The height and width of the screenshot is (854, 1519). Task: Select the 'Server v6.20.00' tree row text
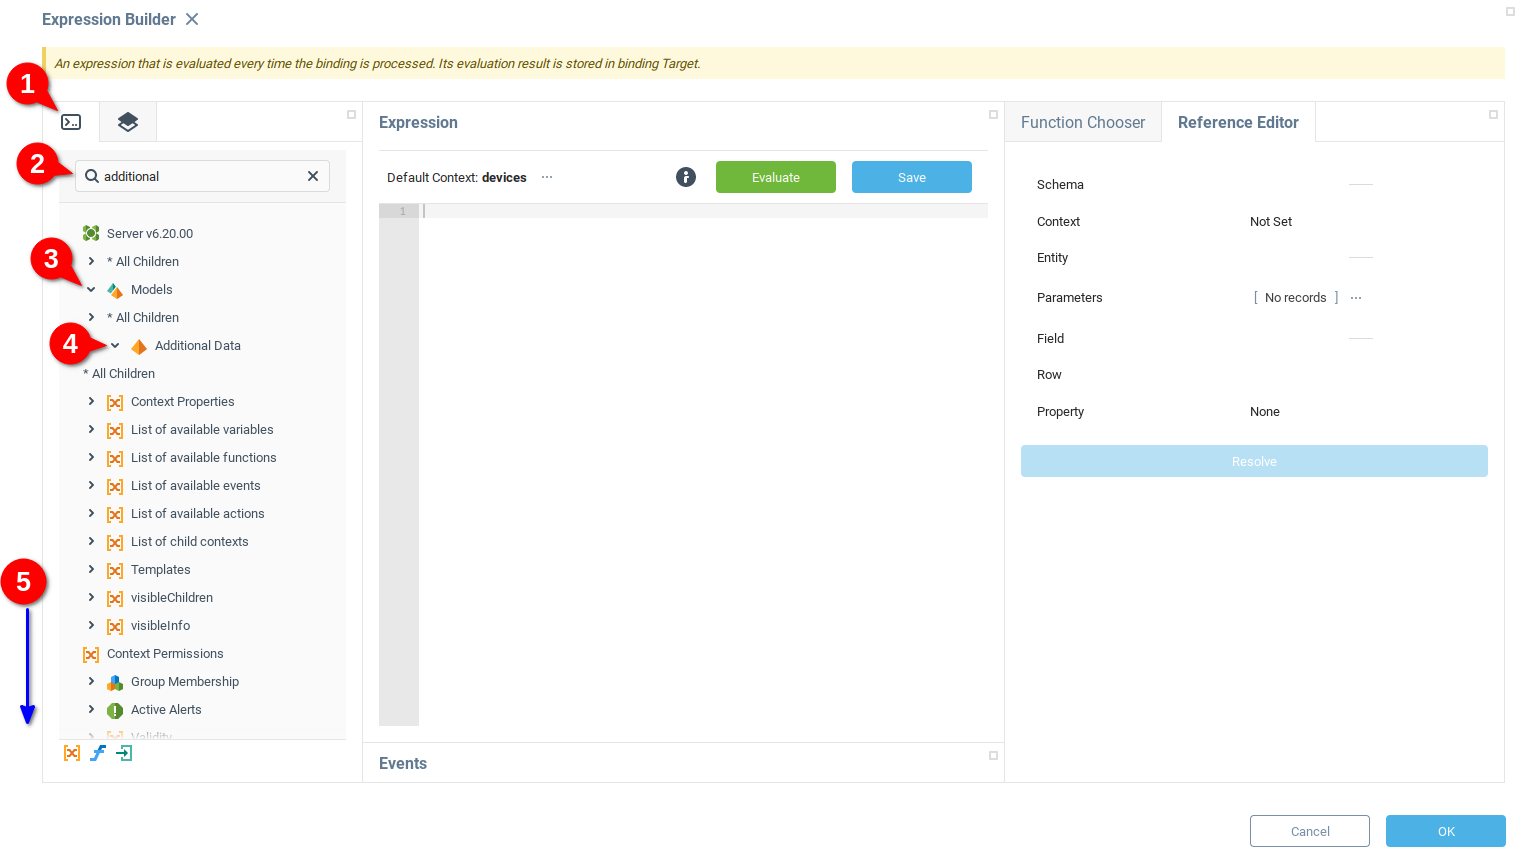pos(150,234)
